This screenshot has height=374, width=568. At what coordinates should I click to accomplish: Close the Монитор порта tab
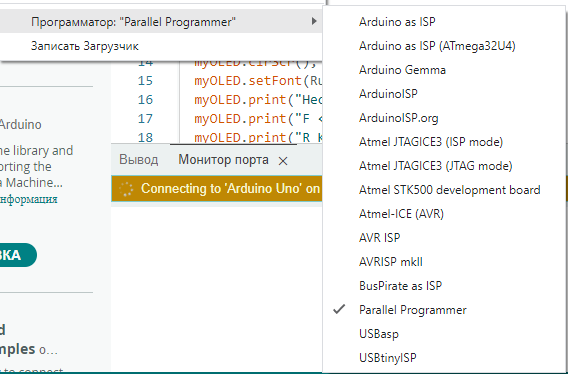(x=283, y=161)
